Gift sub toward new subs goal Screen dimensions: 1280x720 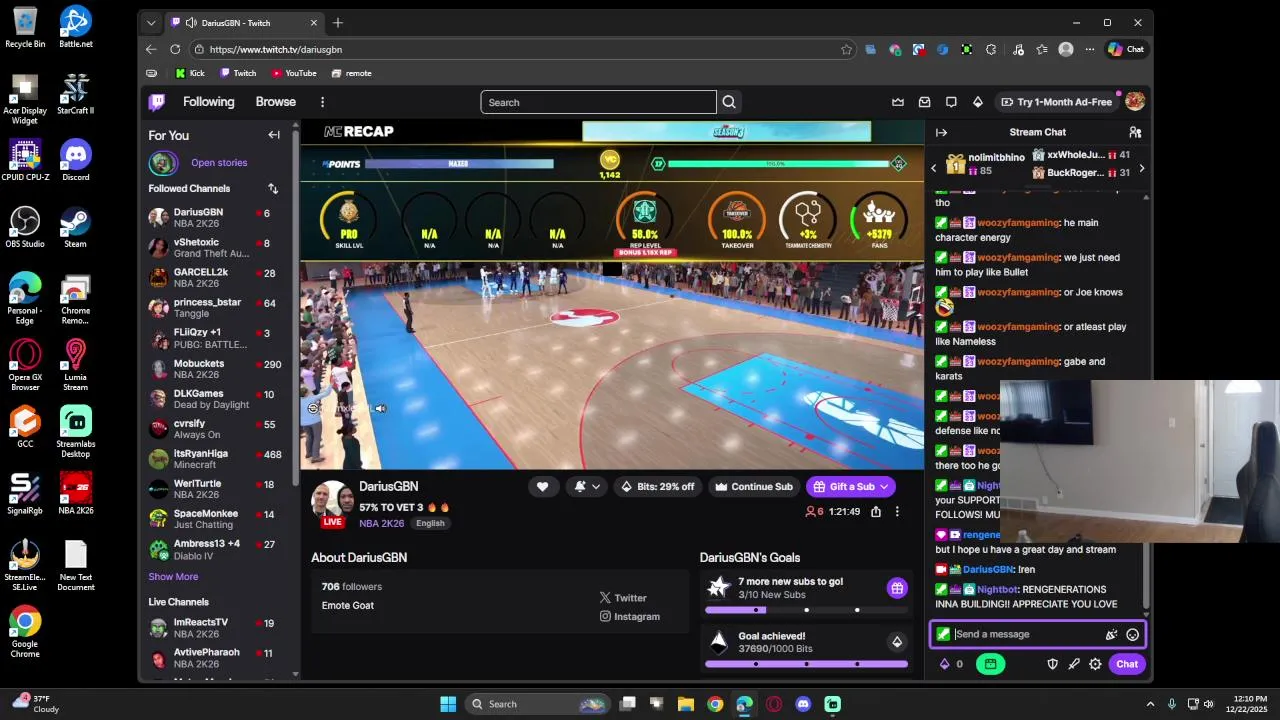click(x=897, y=588)
